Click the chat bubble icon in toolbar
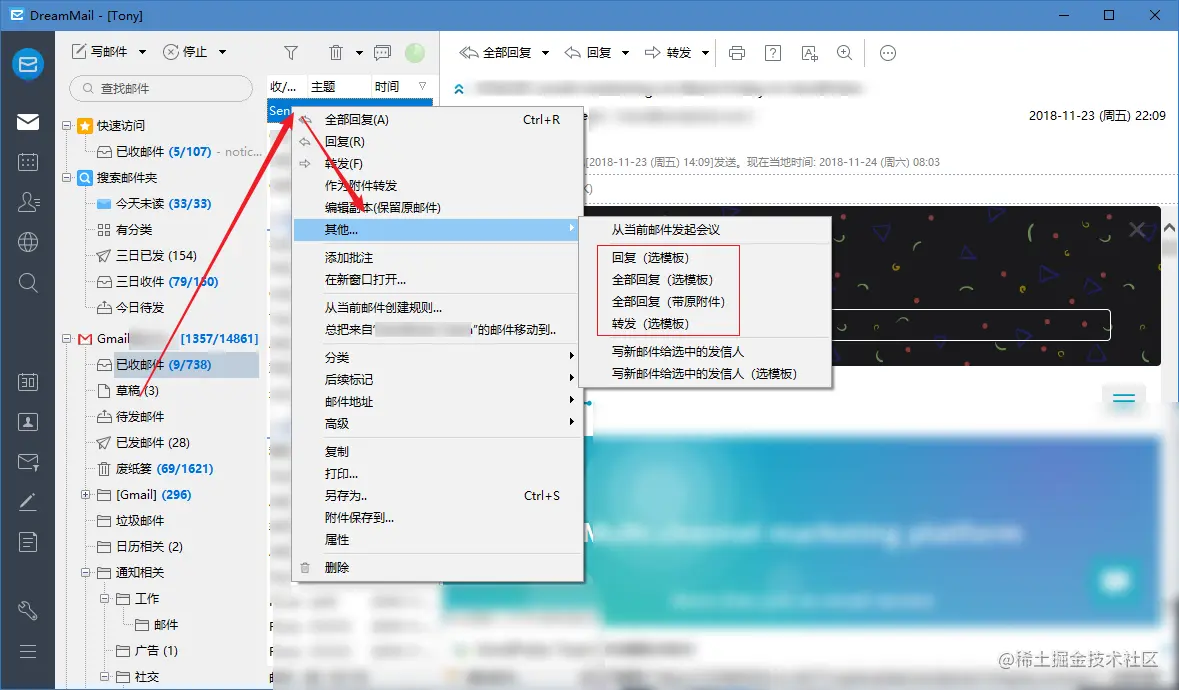This screenshot has width=1179, height=690. tap(382, 53)
